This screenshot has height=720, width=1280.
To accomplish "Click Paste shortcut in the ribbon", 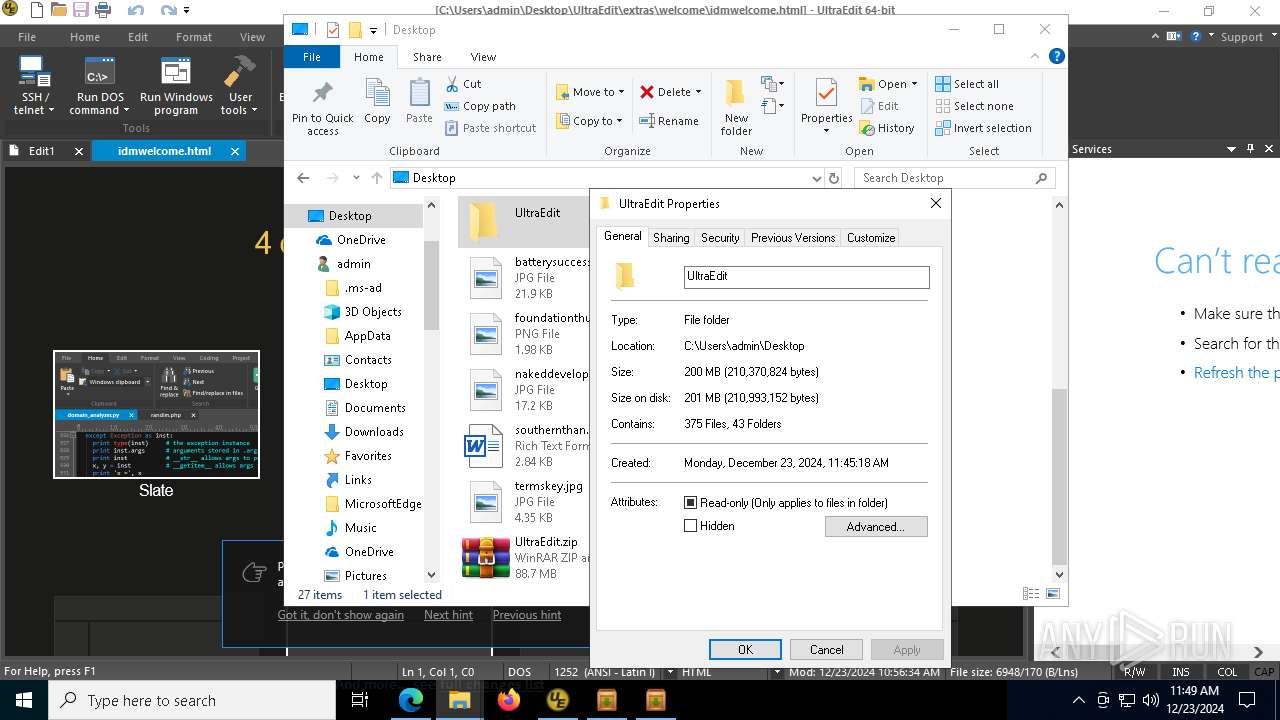I will [x=489, y=128].
